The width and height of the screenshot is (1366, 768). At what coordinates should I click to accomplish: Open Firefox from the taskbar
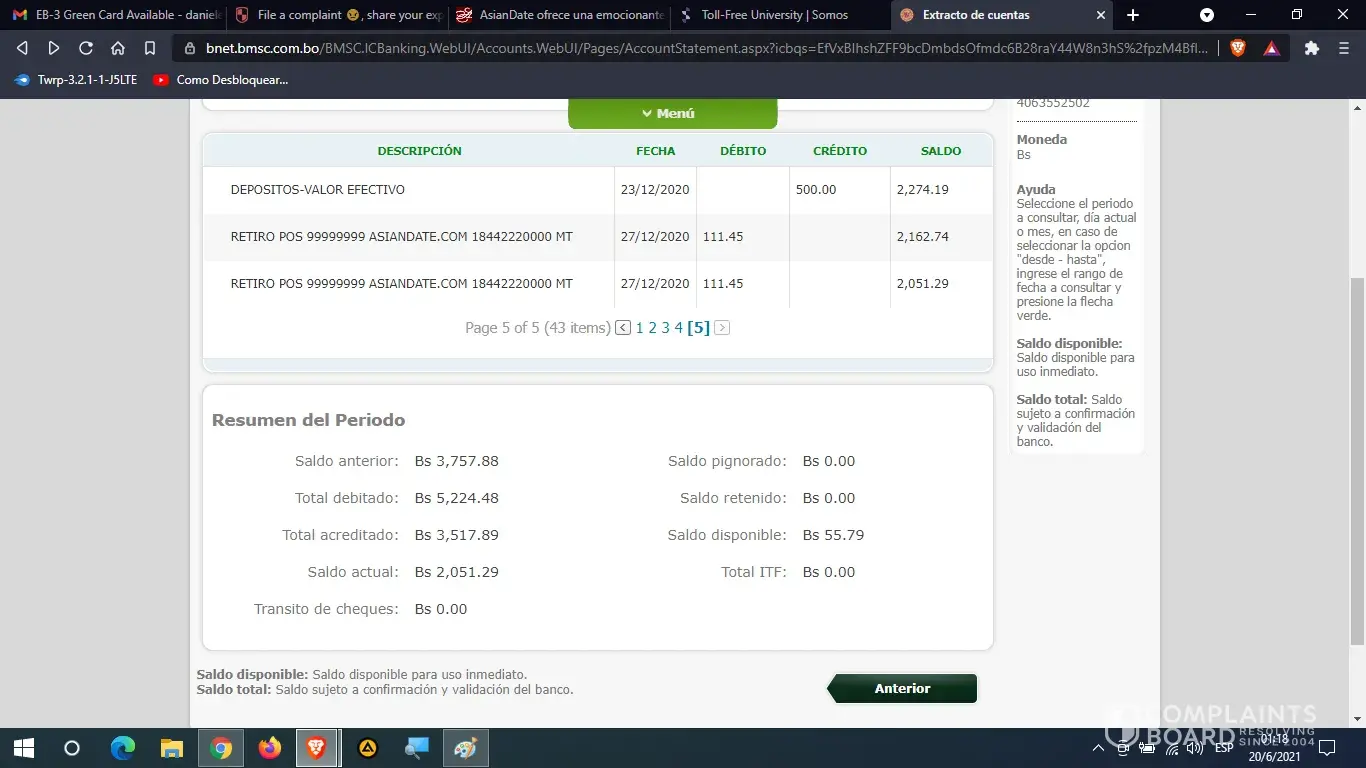coord(269,748)
